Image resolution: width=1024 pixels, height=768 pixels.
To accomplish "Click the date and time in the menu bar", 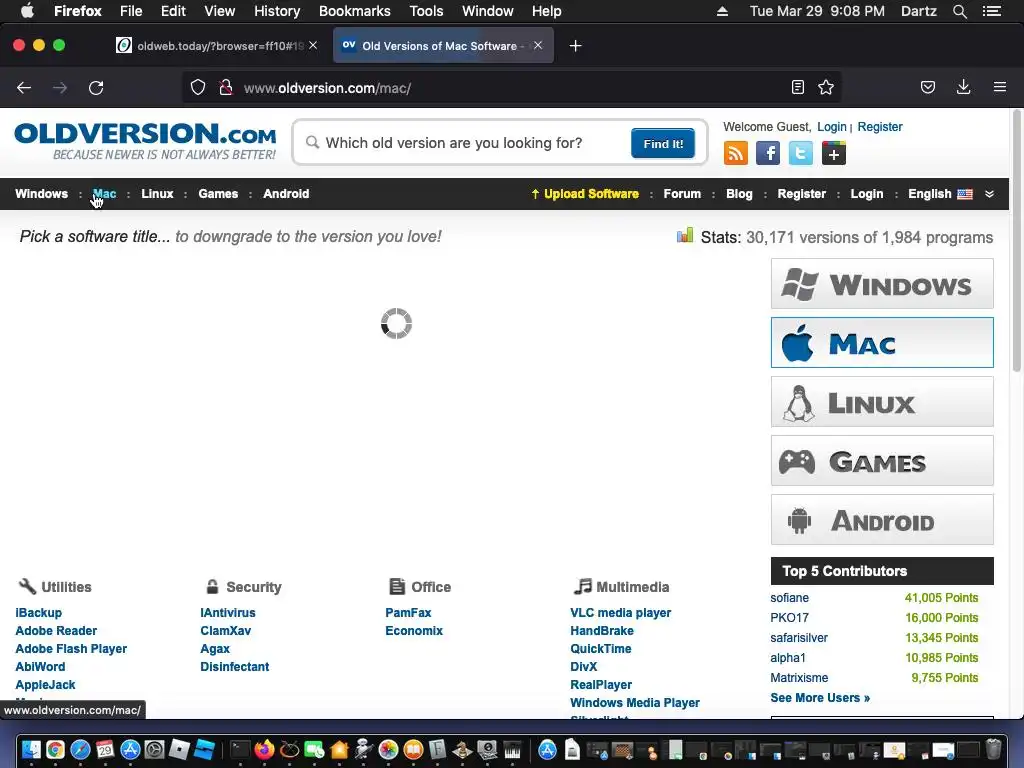I will 817,11.
